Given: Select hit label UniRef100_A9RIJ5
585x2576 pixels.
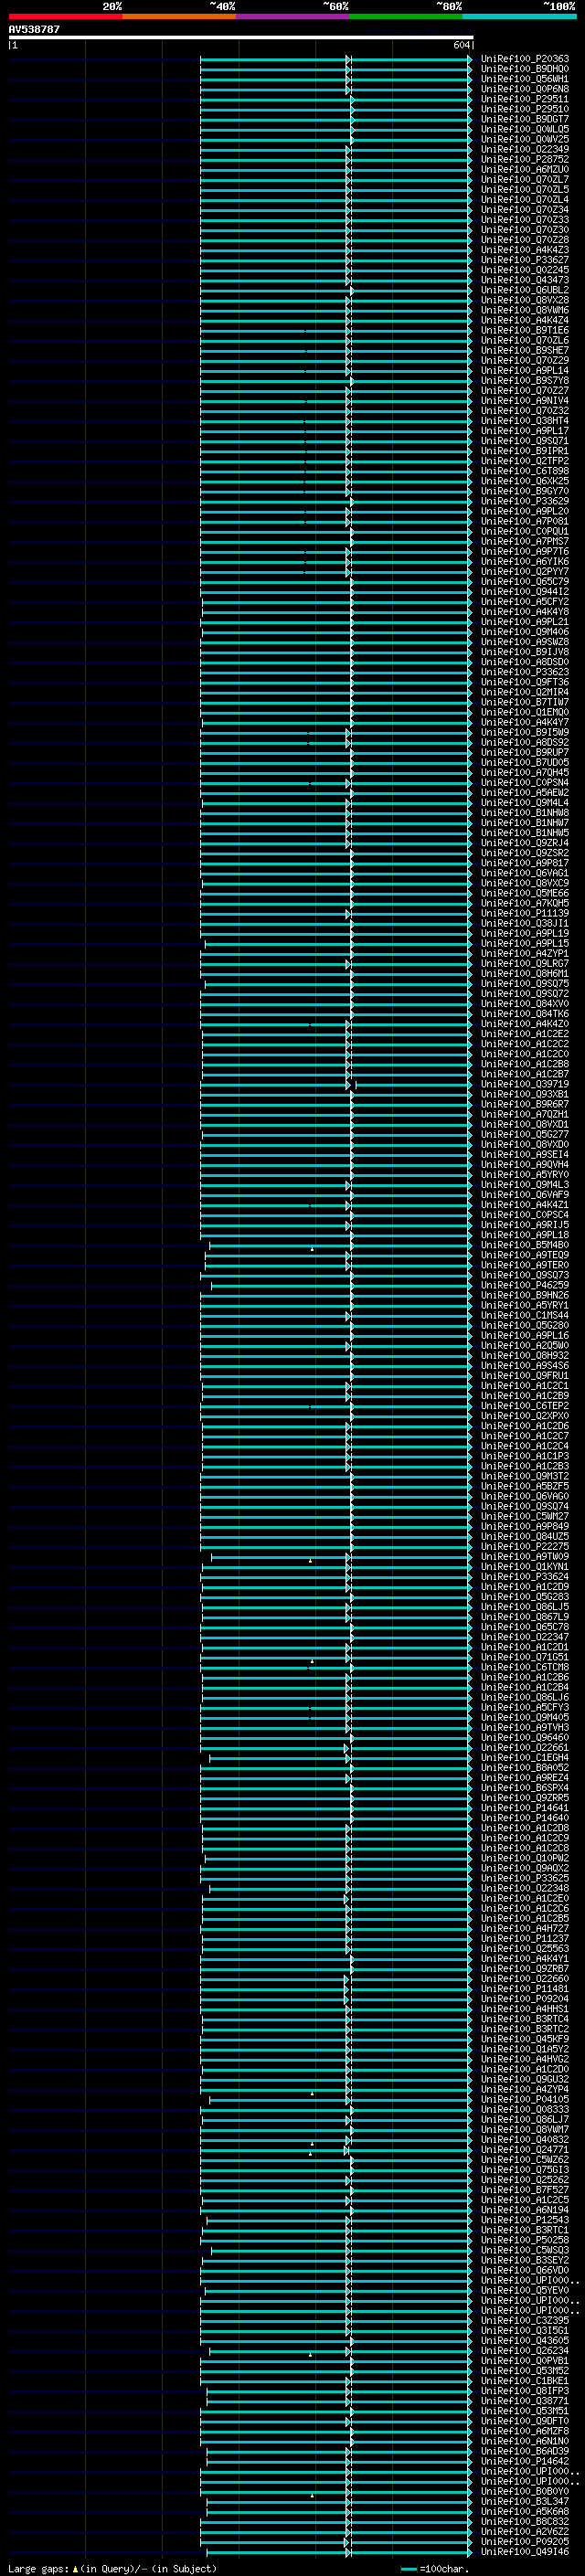Looking at the screenshot, I should point(525,1225).
